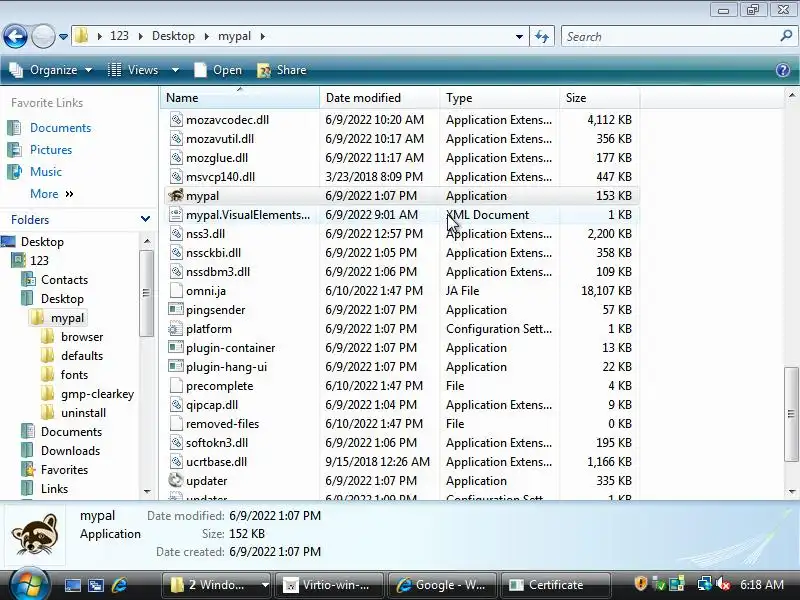Click the Forward navigation arrow button
This screenshot has width=800, height=600.
click(x=43, y=36)
